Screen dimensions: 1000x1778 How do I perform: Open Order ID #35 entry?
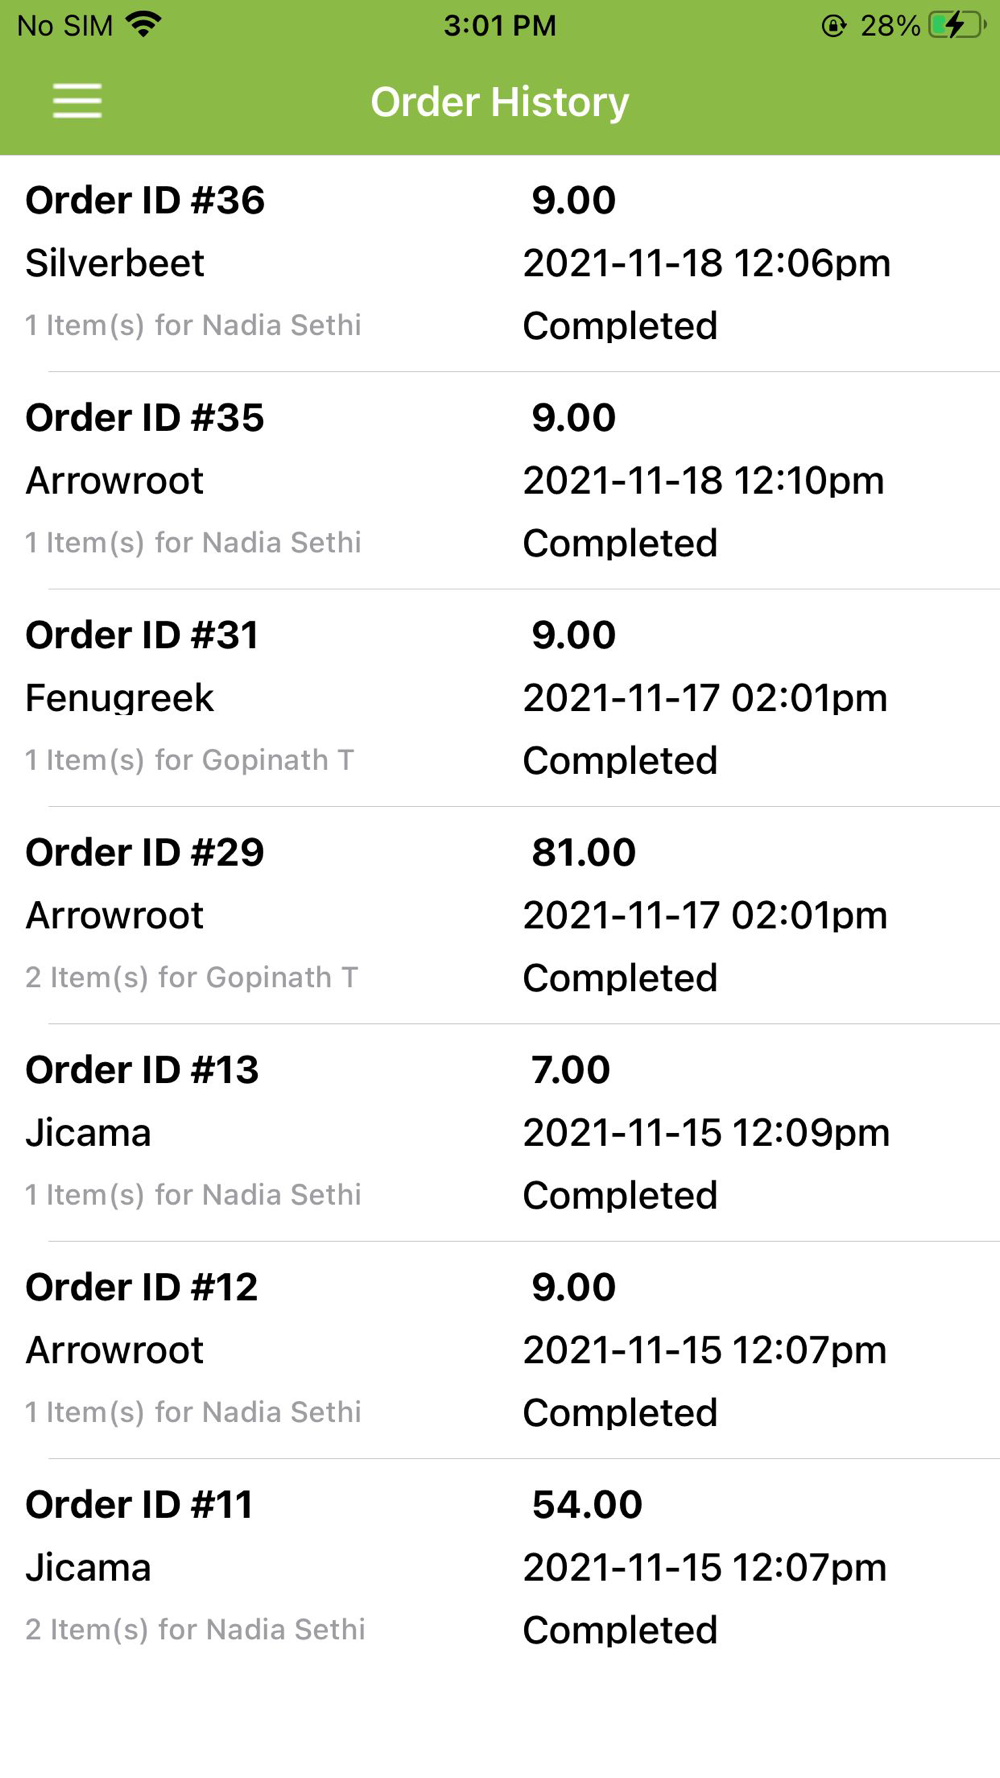(145, 418)
